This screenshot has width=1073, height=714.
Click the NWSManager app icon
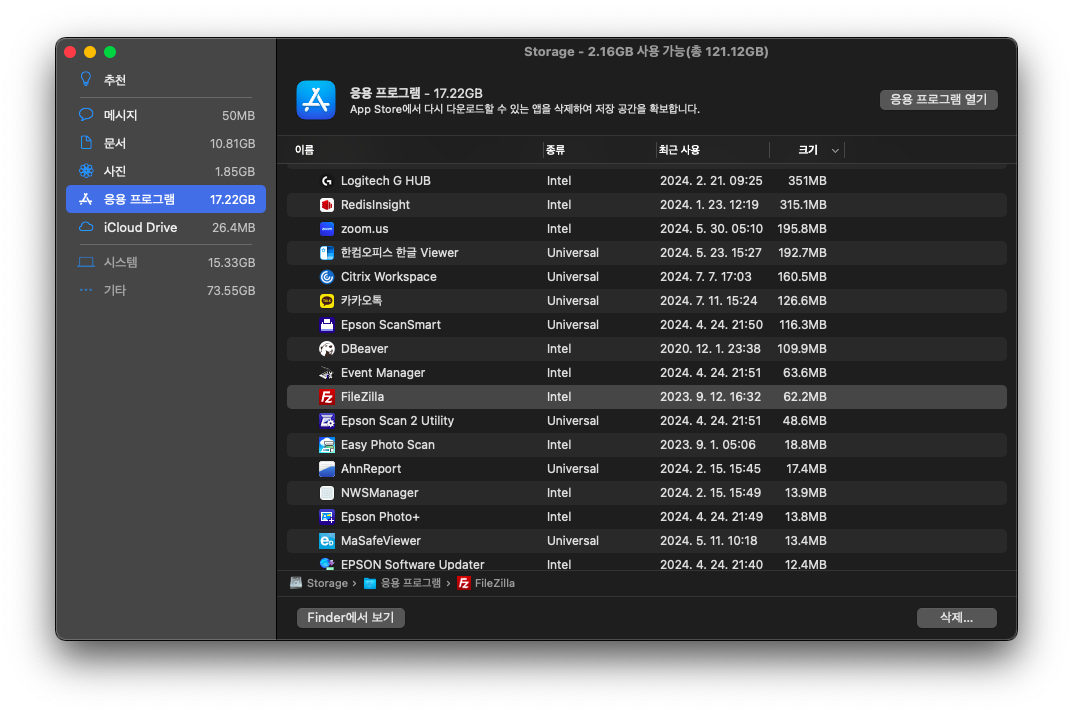click(x=327, y=492)
